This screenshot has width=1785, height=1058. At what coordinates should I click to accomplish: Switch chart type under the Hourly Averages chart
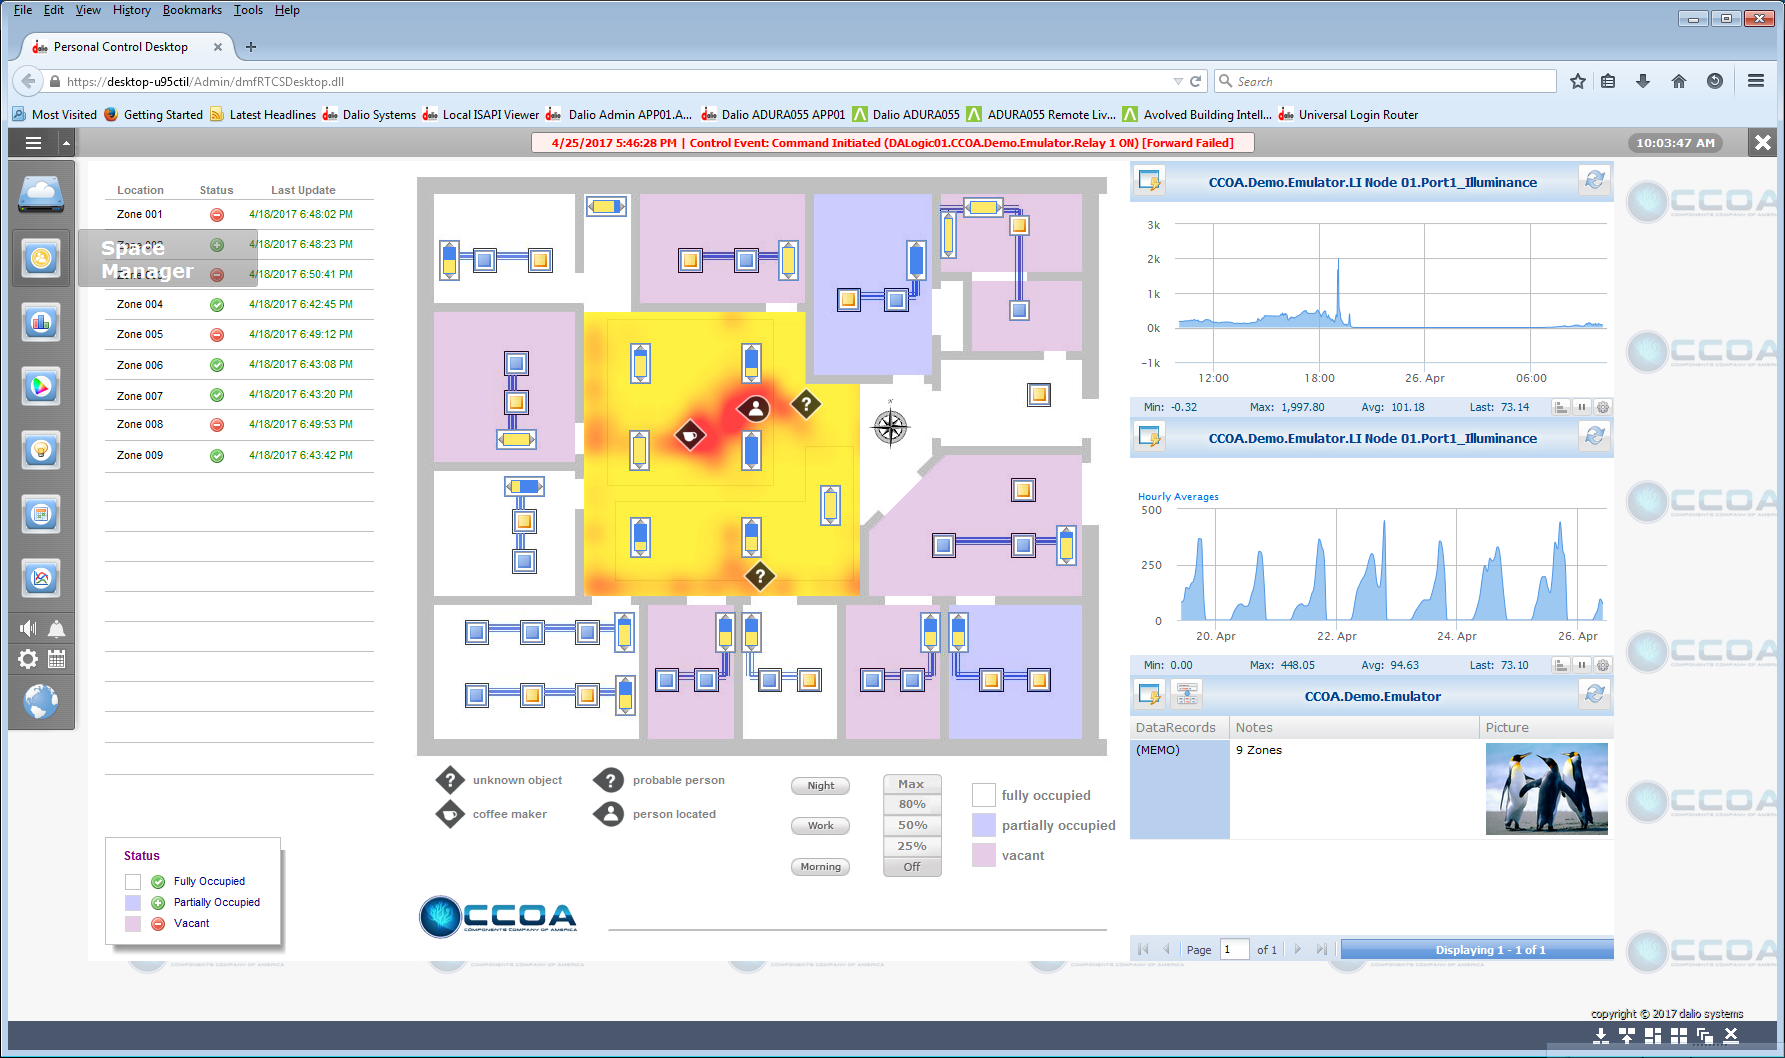click(x=1561, y=665)
